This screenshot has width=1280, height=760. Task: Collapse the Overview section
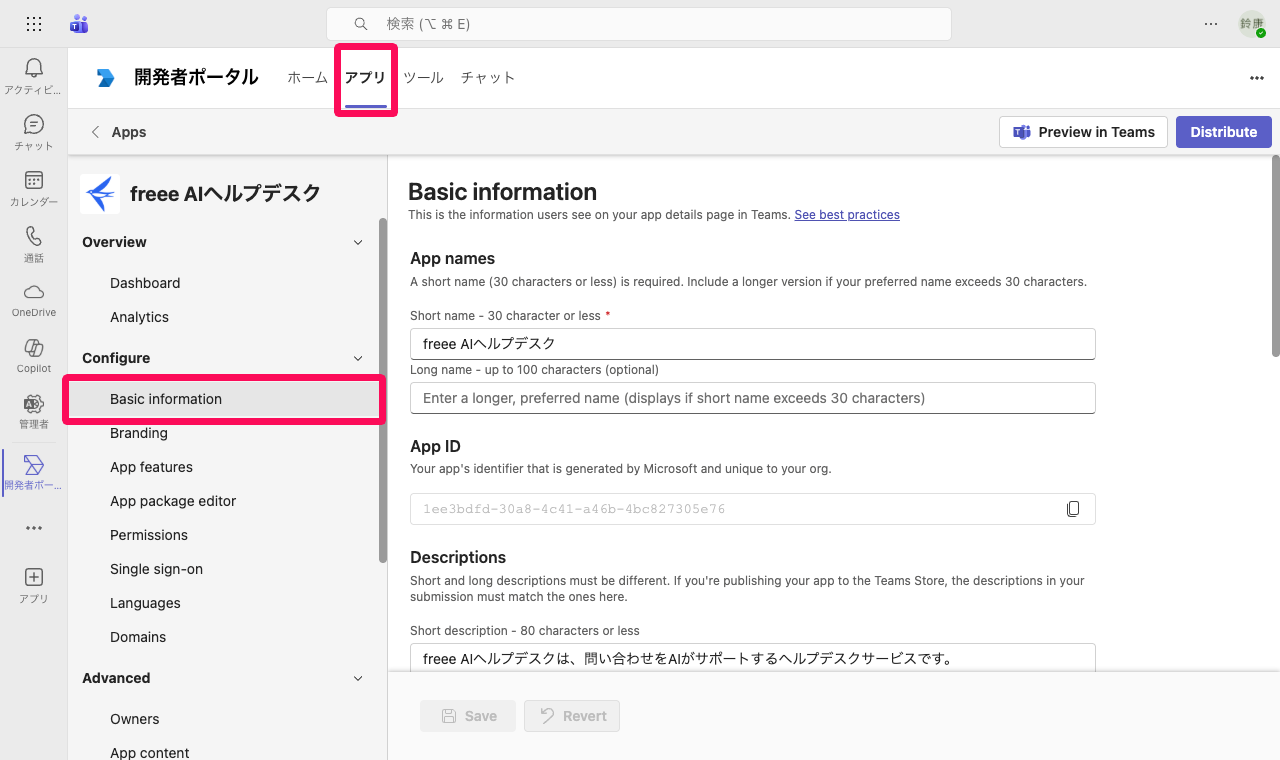pyautogui.click(x=359, y=242)
